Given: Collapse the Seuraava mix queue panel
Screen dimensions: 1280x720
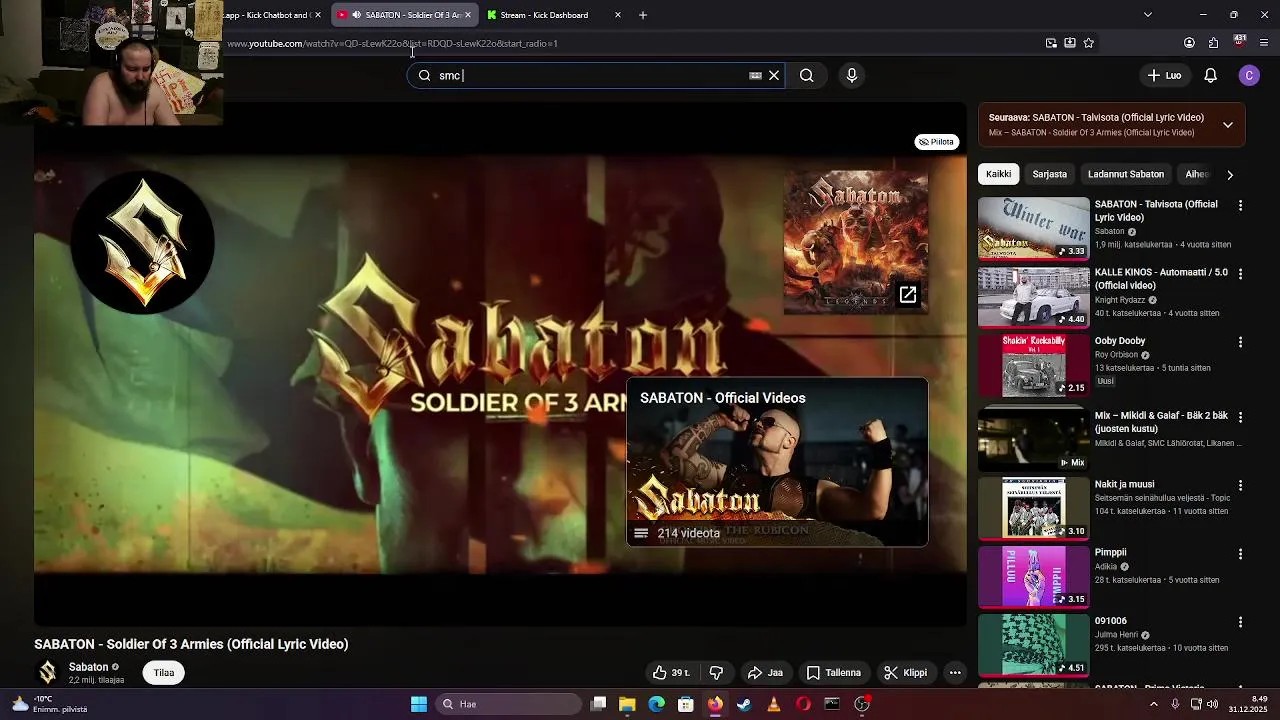Looking at the screenshot, I should tap(1227, 125).
